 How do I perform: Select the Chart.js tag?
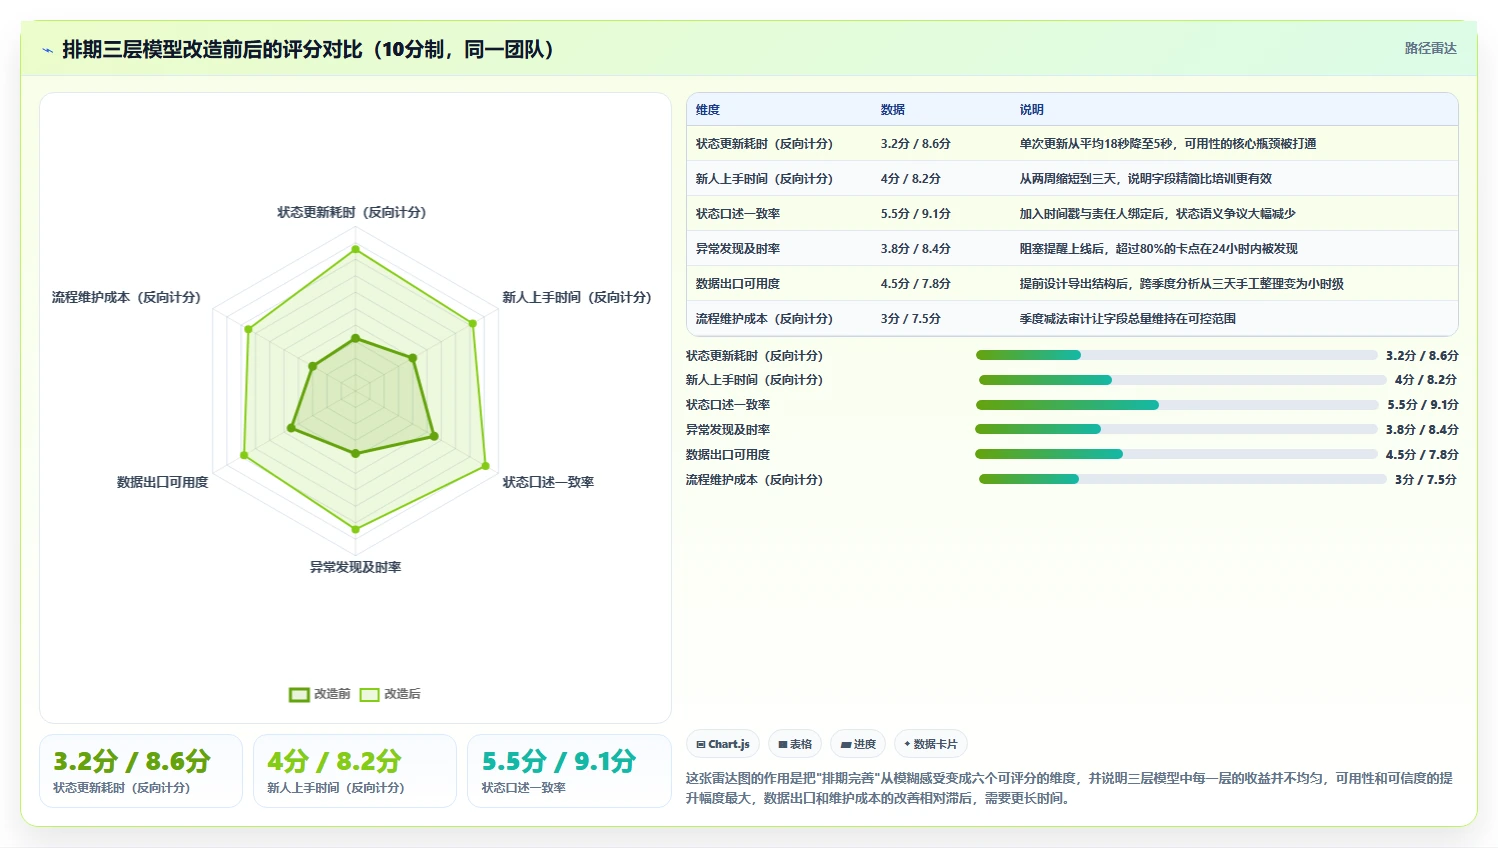(723, 744)
